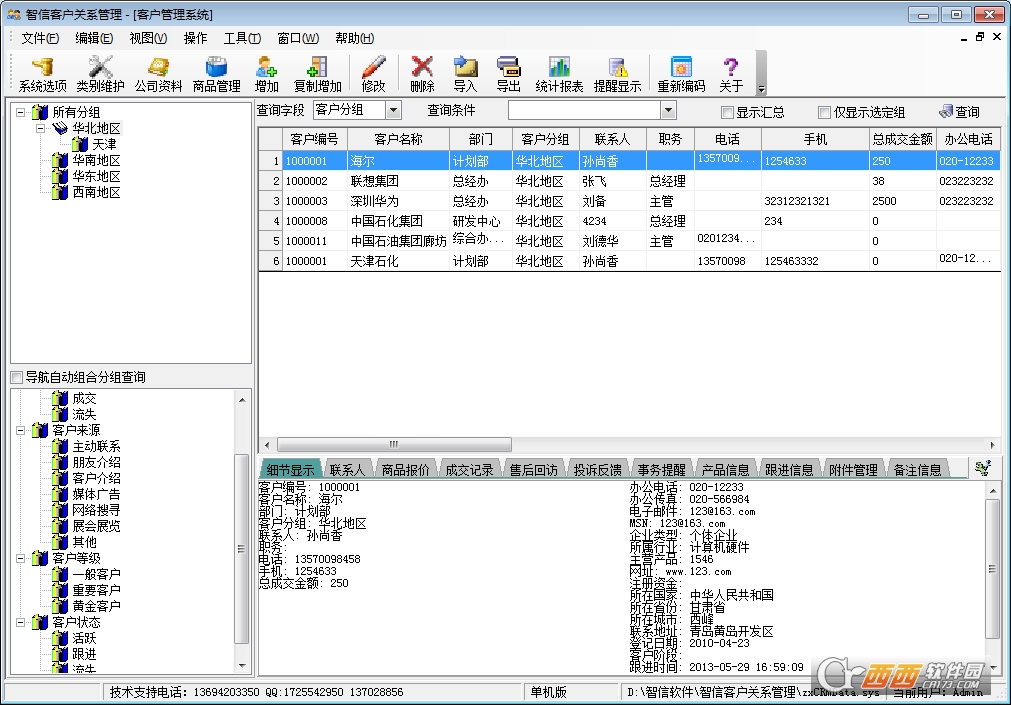
Task: Open the 窗口(W) menu
Action: 298,38
